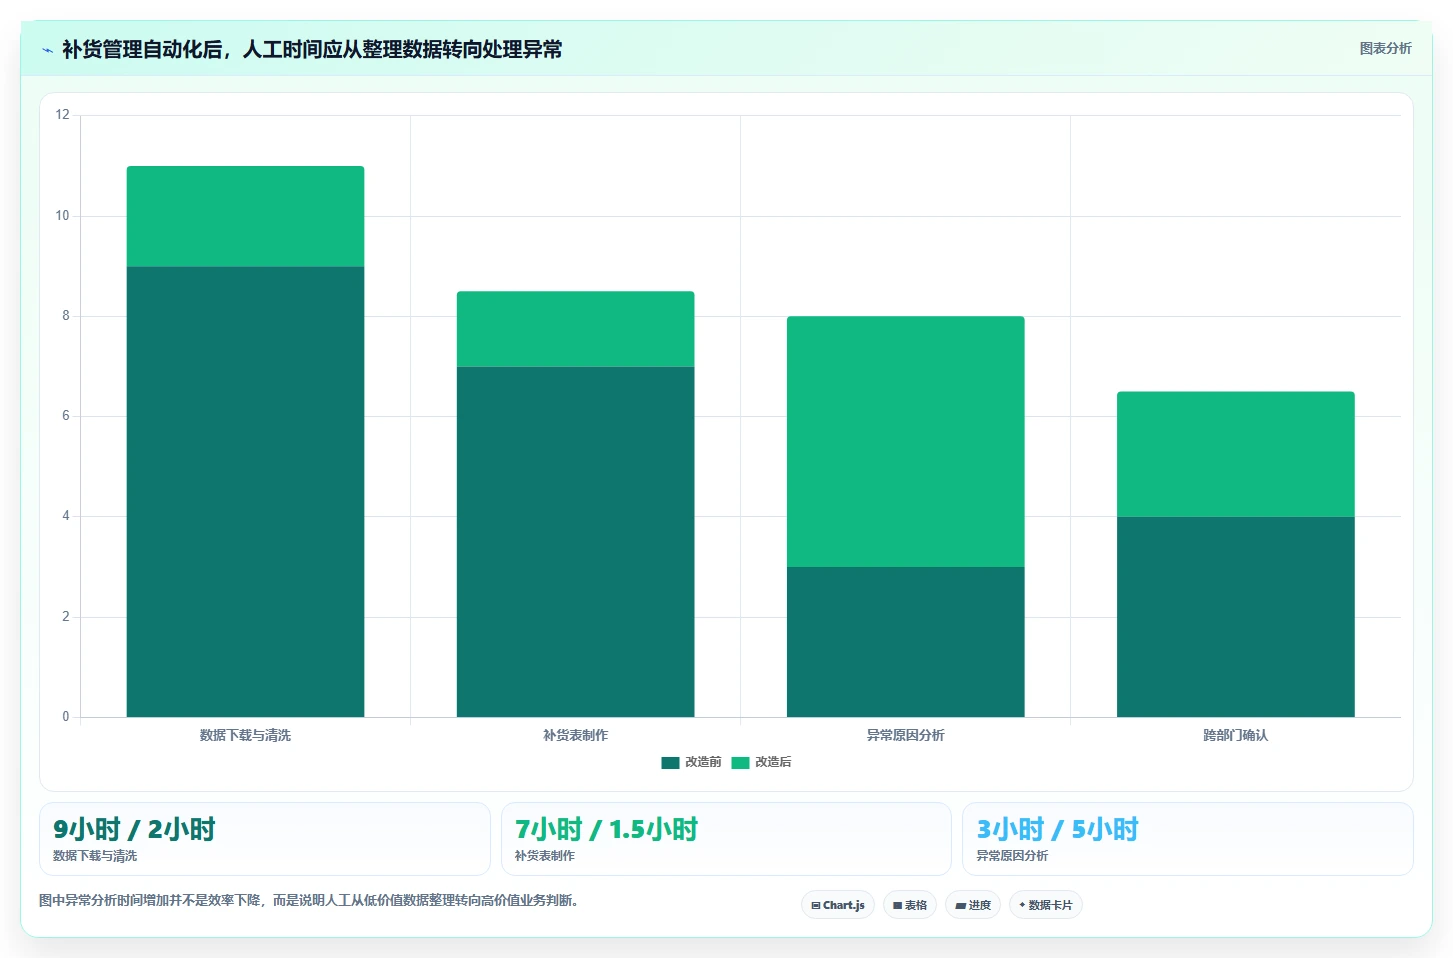This screenshot has width=1453, height=958.
Task: Click the y-axis value 2
Action: coord(66,616)
